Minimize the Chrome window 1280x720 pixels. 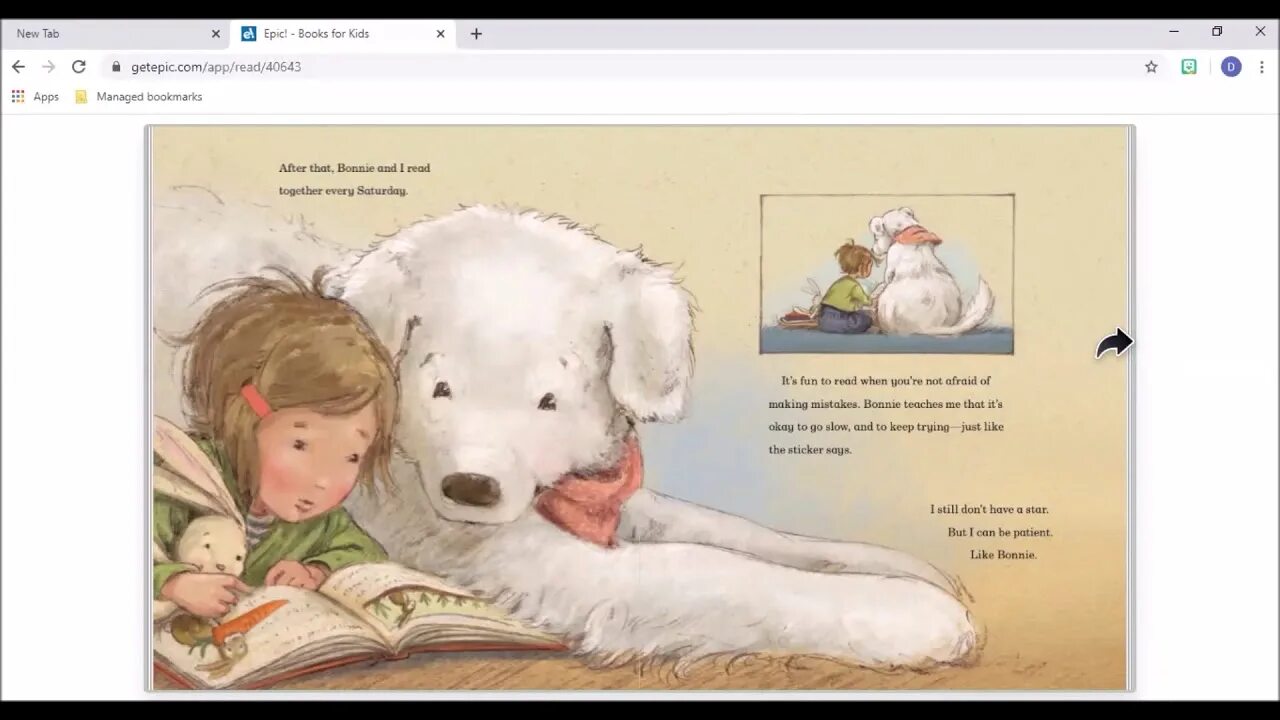pyautogui.click(x=1174, y=32)
